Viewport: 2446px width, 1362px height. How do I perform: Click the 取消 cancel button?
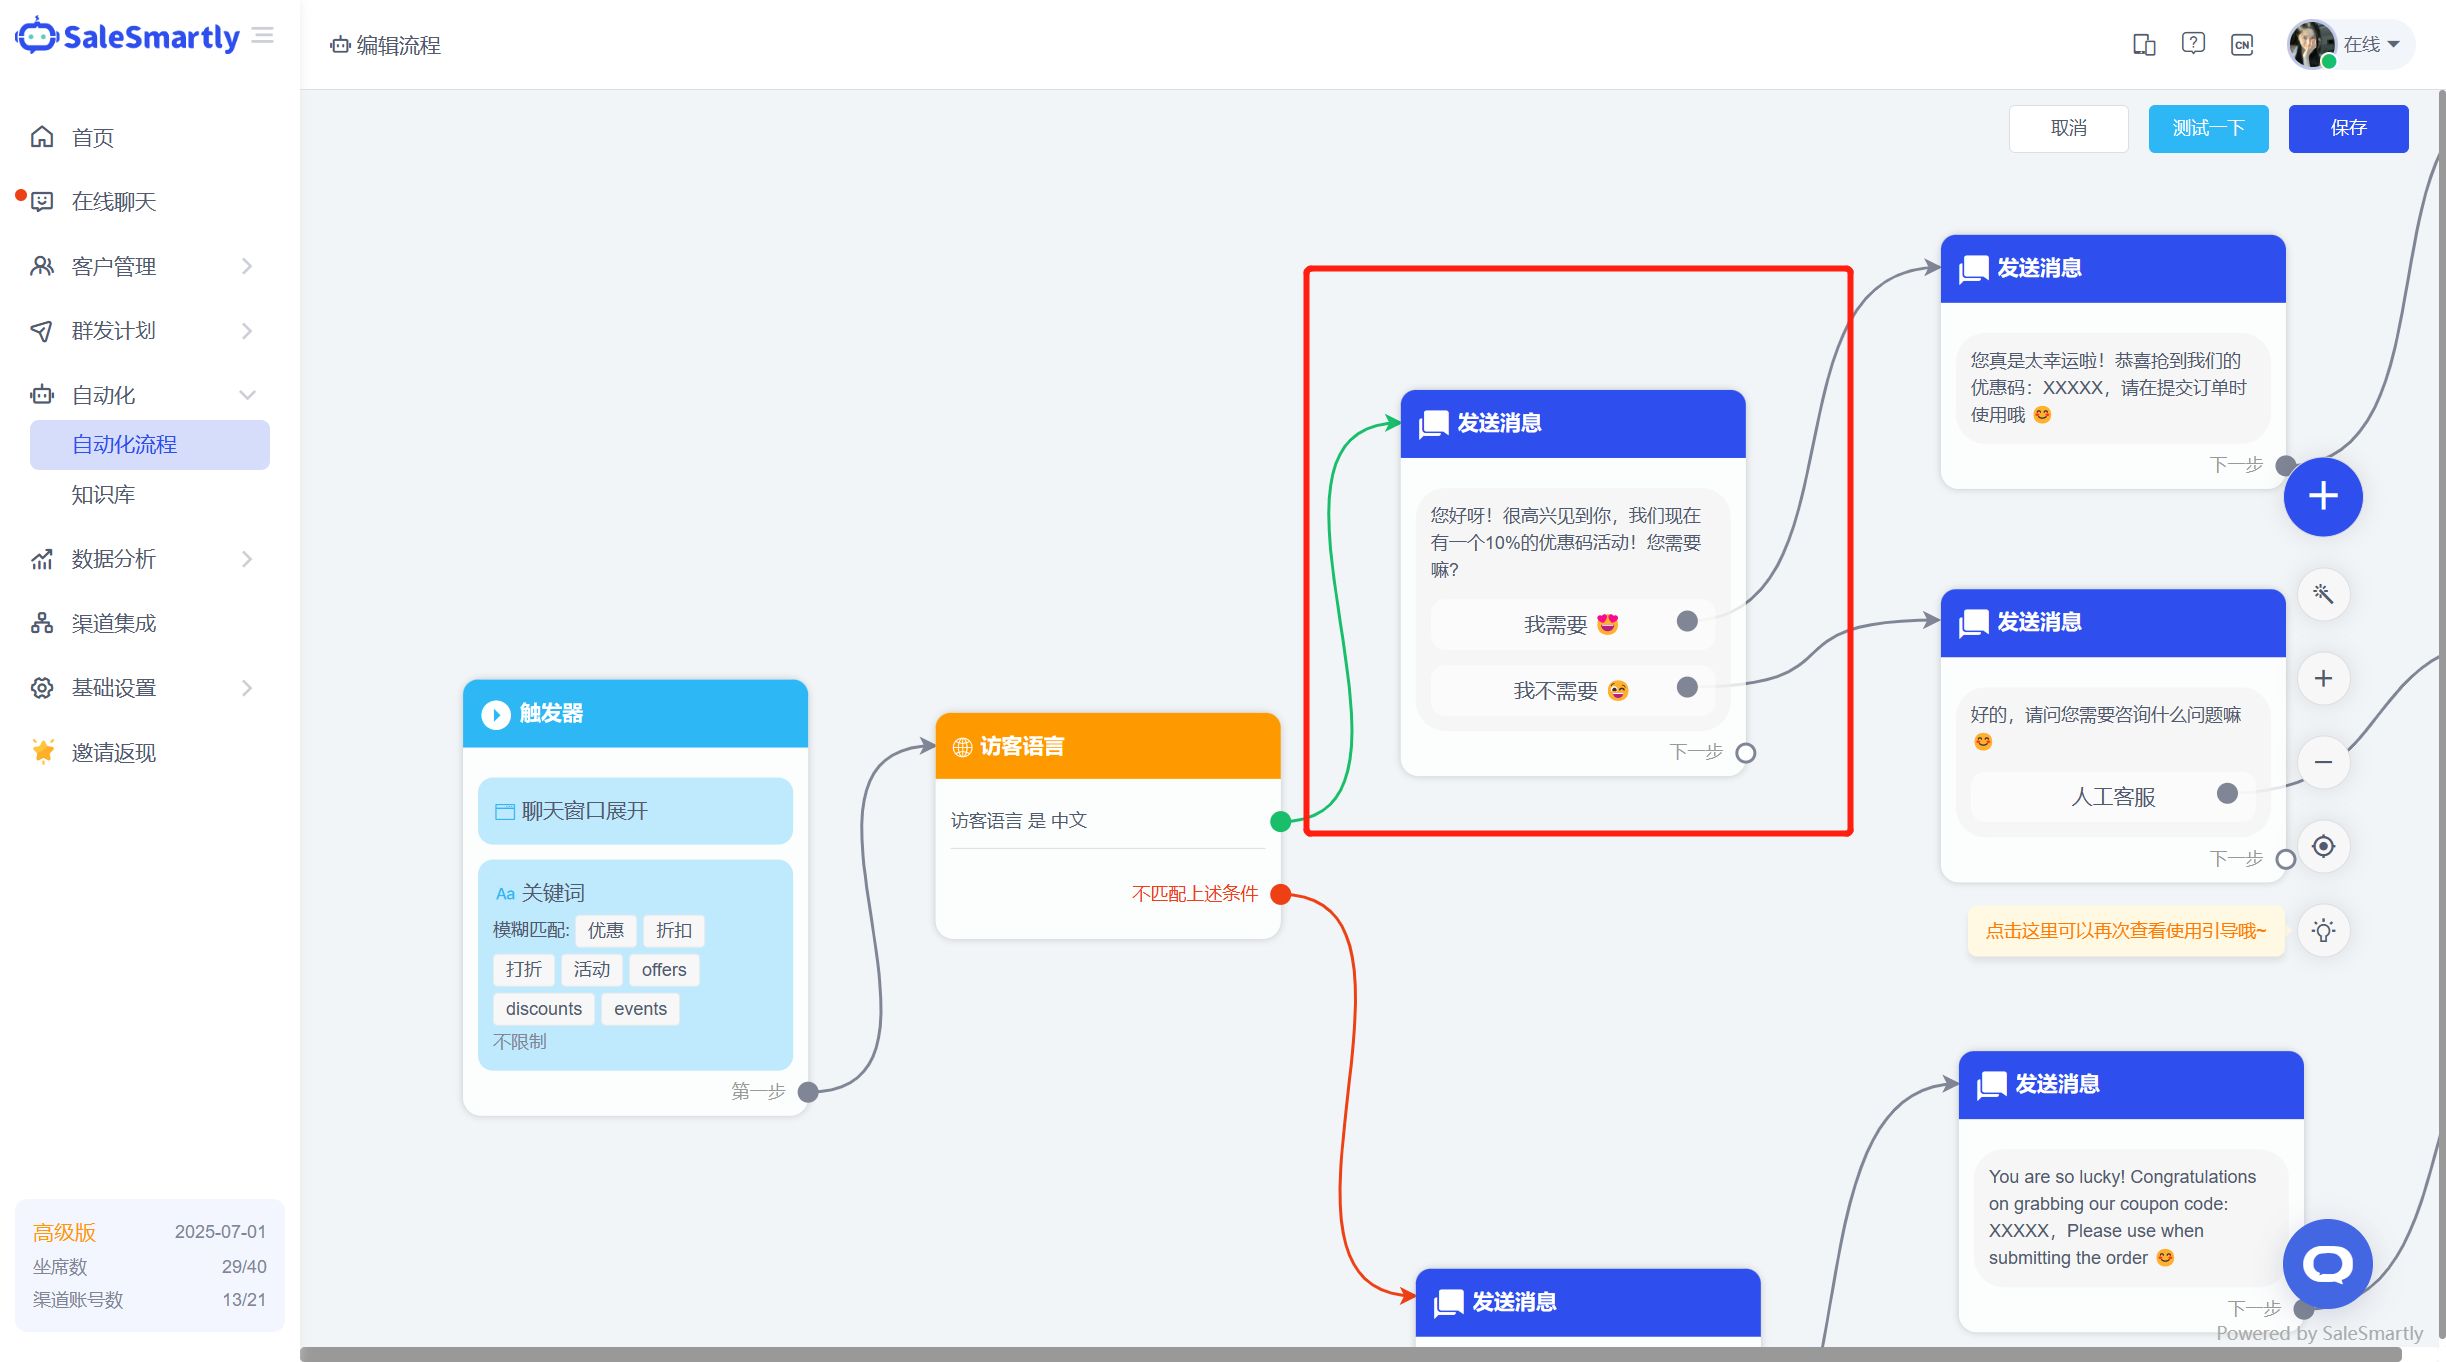2068,128
